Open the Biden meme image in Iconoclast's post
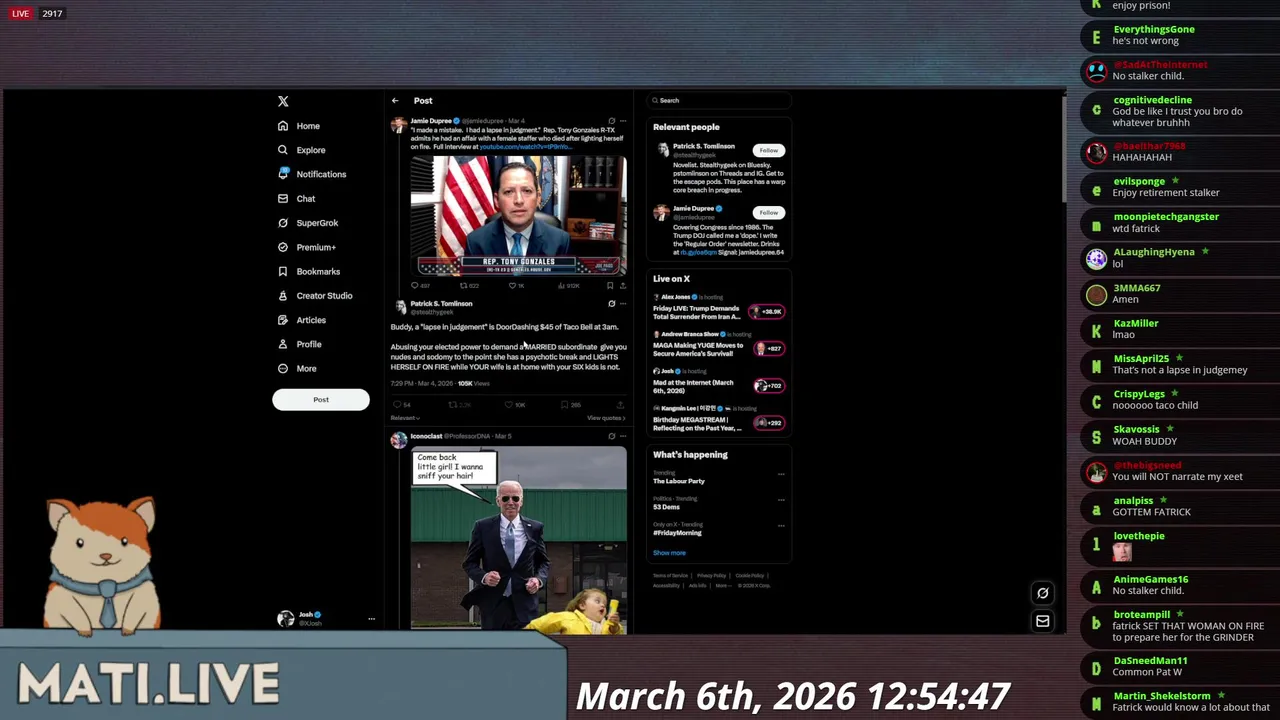Screen dimensions: 1280x720 (x=519, y=540)
